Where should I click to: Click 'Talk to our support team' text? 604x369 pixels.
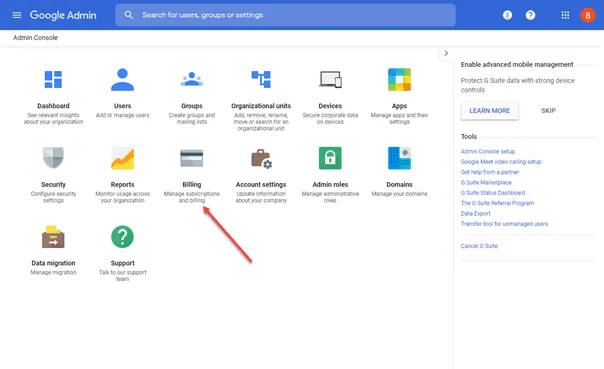coord(122,276)
